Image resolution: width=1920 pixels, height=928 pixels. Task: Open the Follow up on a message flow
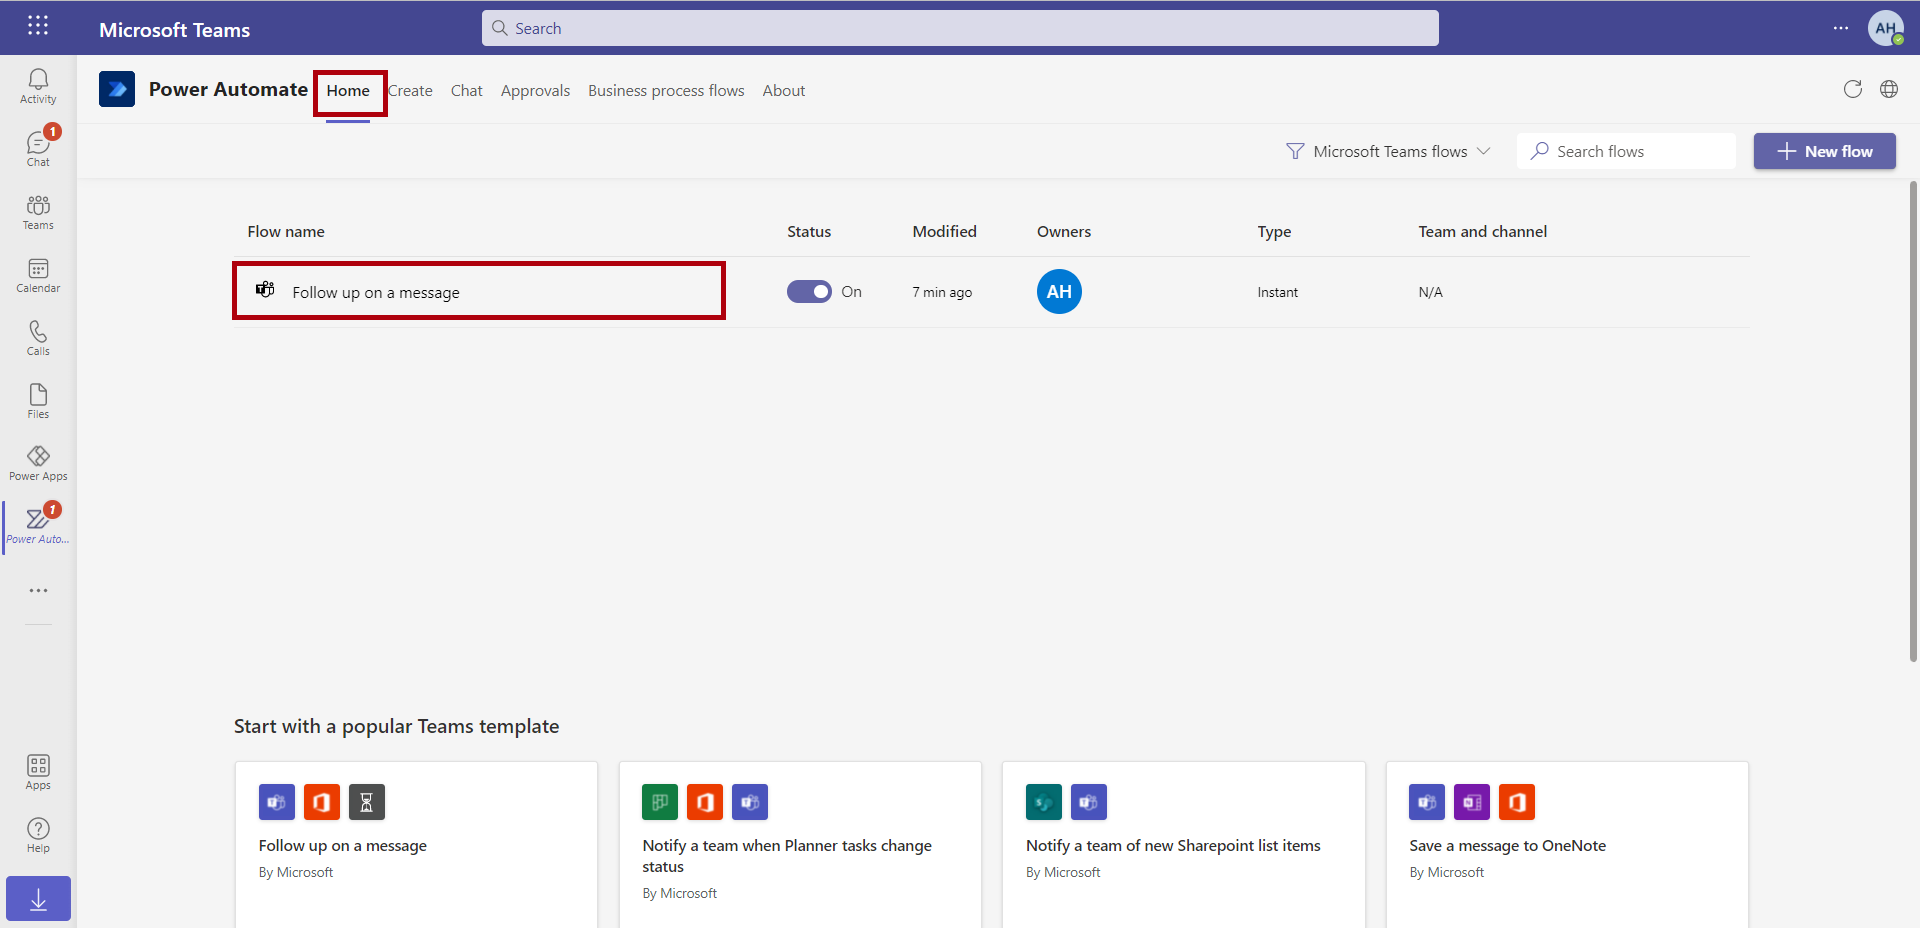pos(376,293)
